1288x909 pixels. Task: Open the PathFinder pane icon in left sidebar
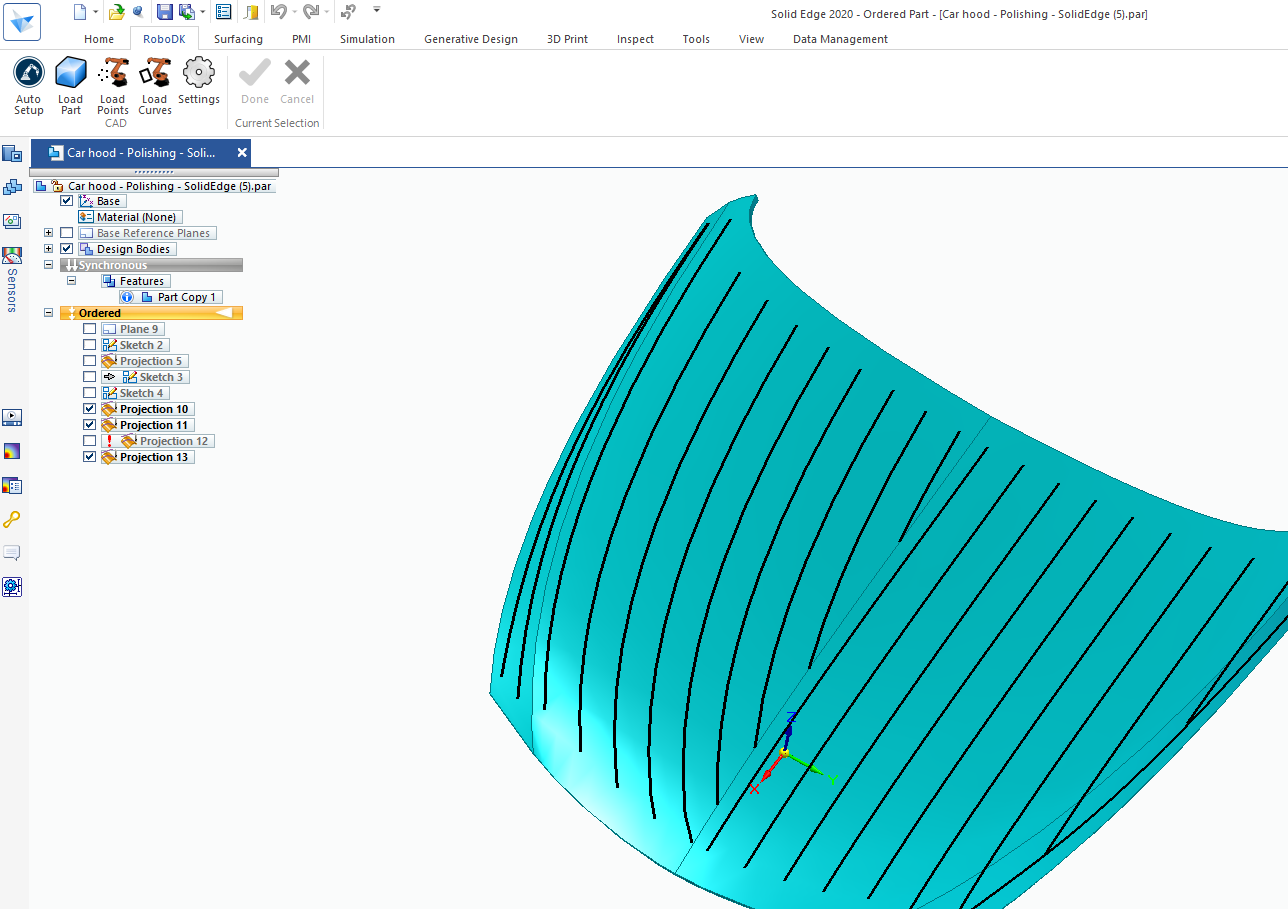[12, 153]
